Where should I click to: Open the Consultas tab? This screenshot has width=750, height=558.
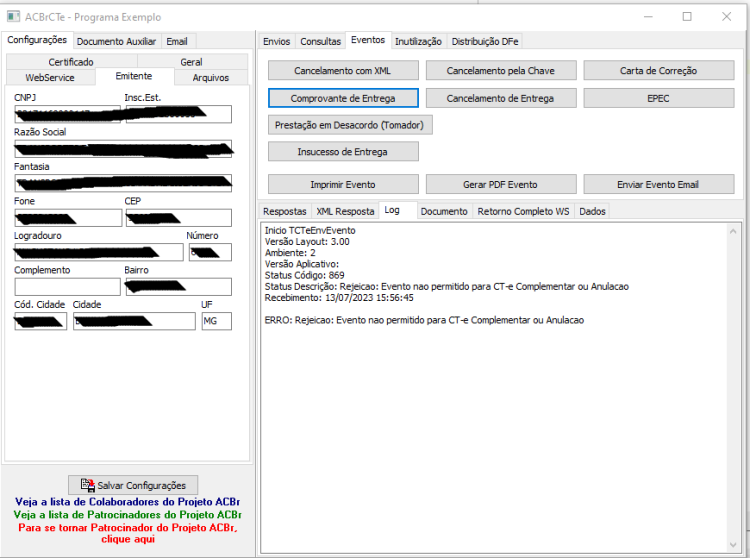320,42
